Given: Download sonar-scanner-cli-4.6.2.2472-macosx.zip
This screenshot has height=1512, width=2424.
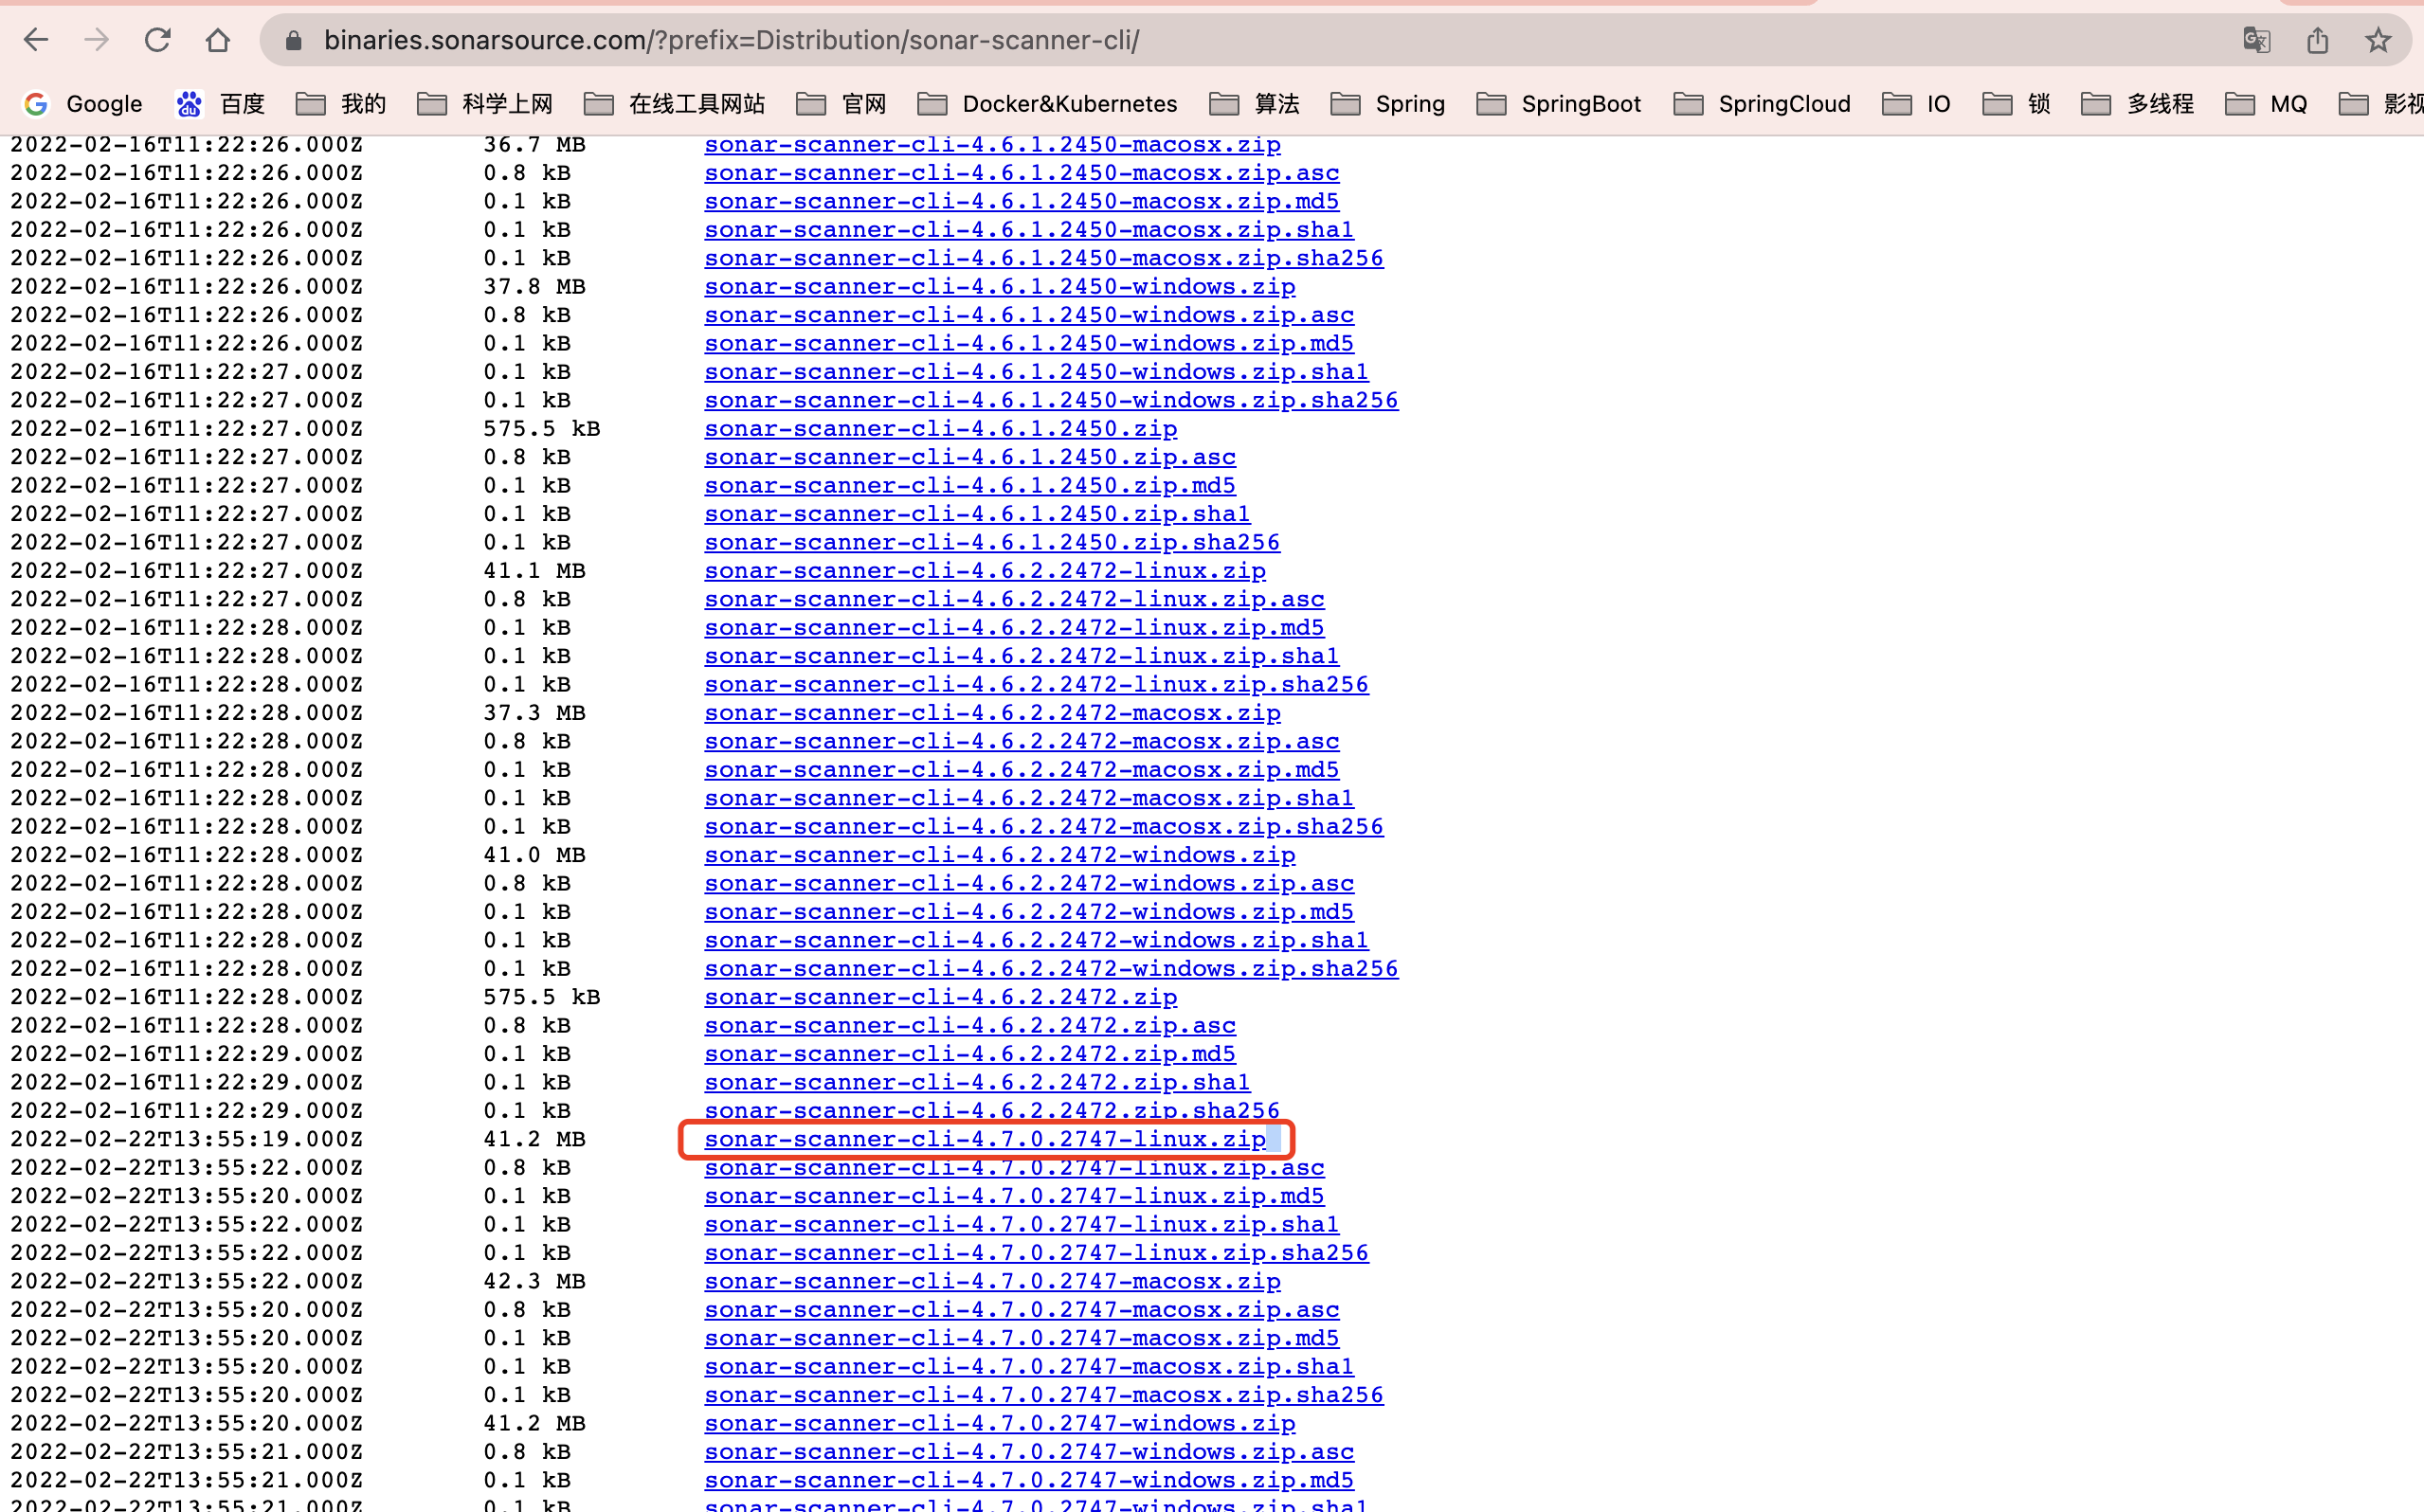Looking at the screenshot, I should tap(991, 713).
